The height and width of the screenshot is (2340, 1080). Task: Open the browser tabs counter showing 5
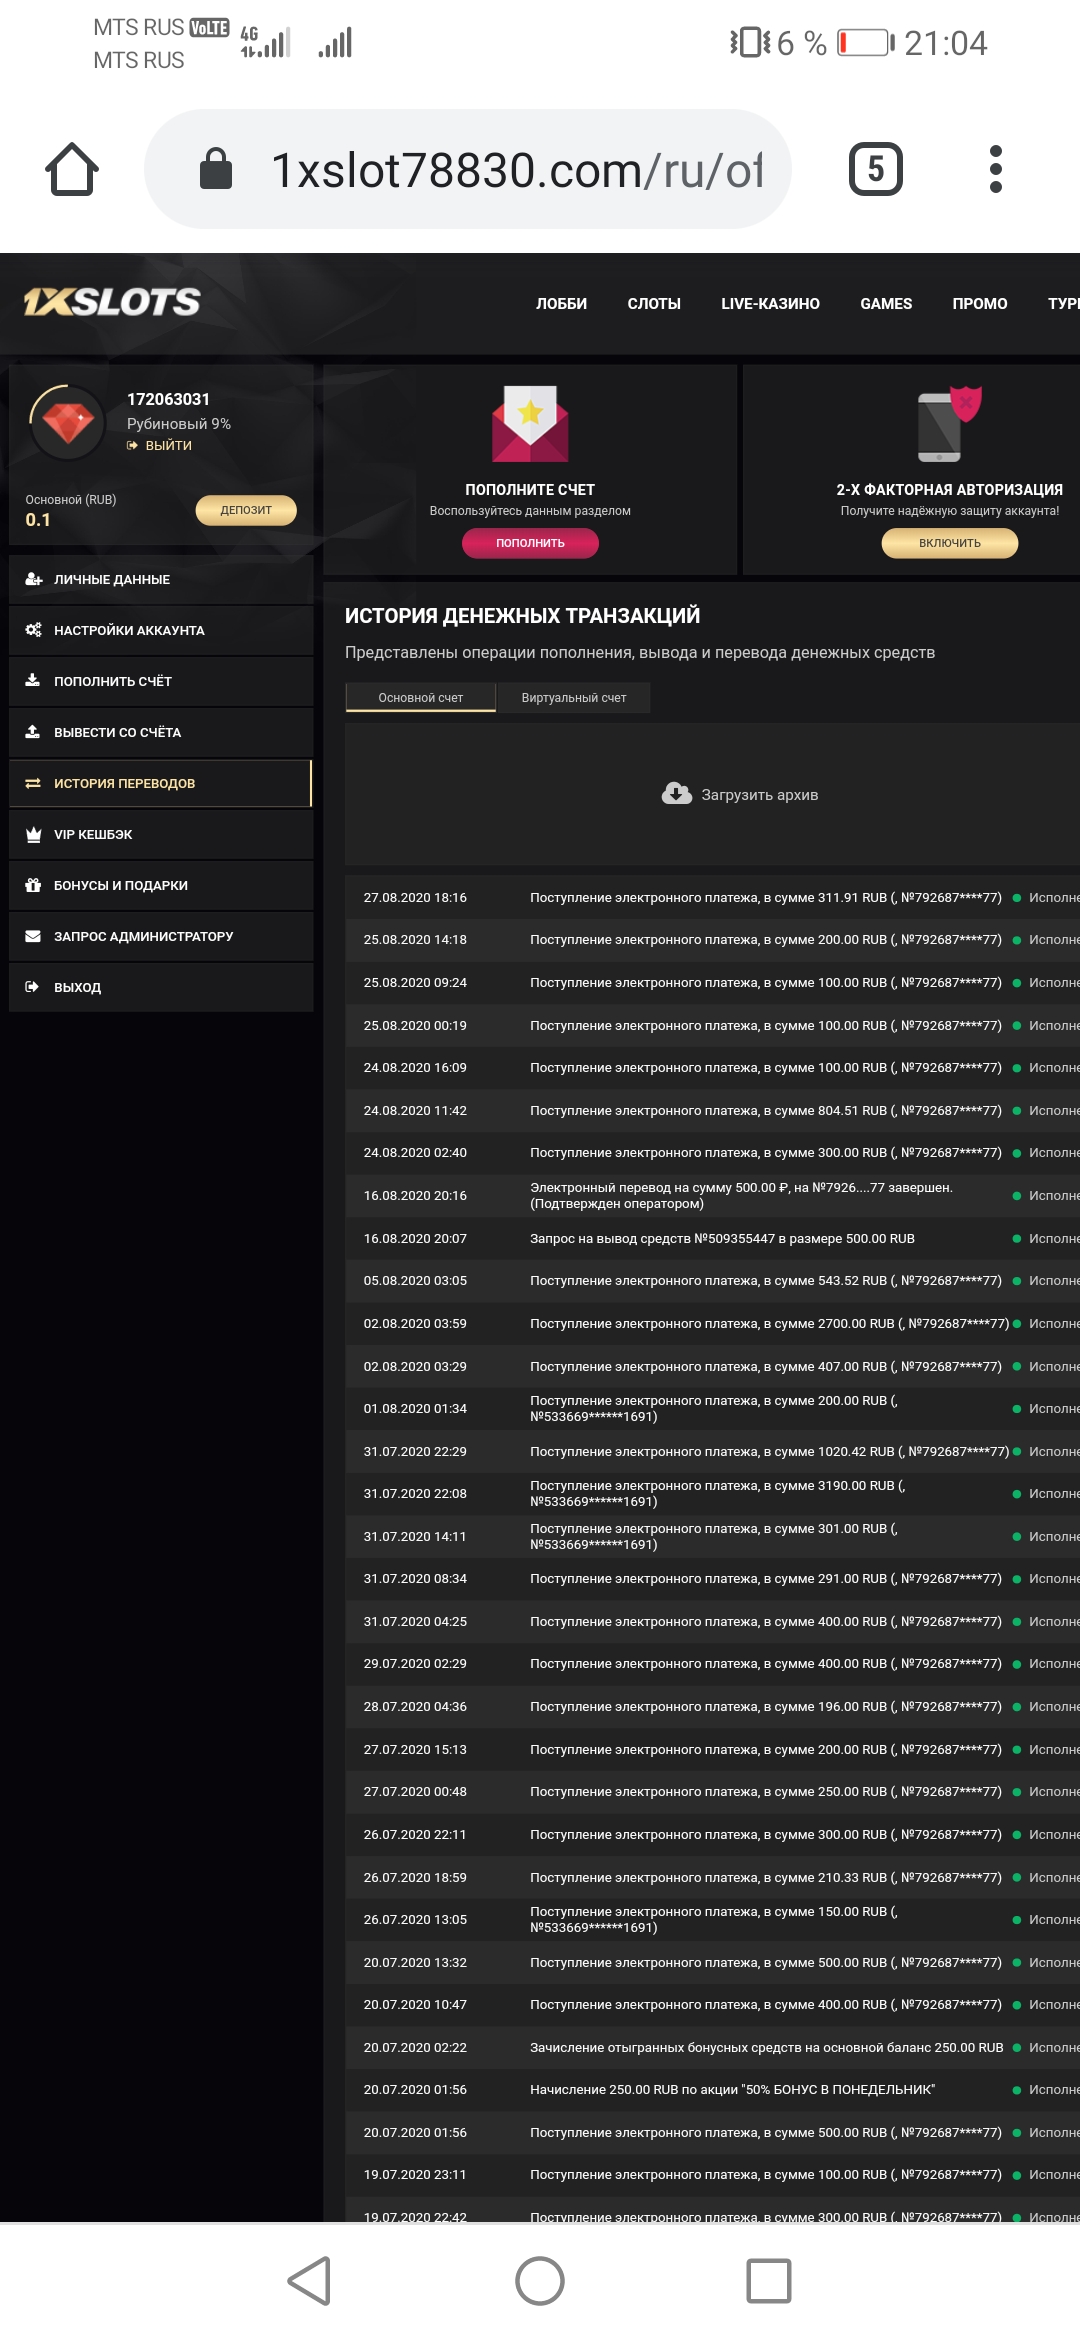pyautogui.click(x=875, y=169)
